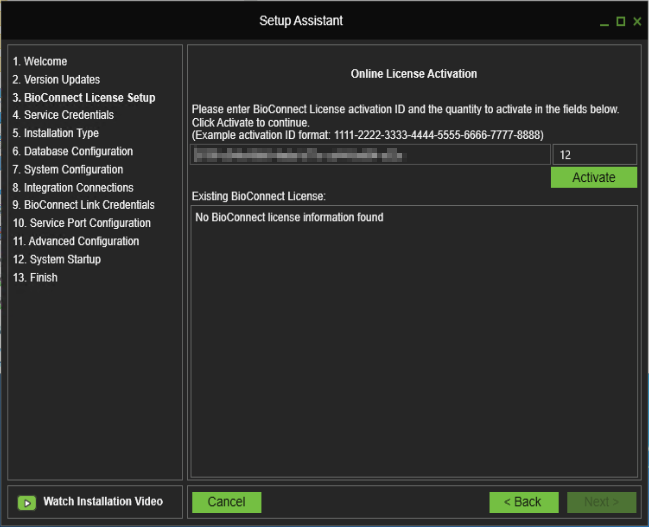Open the Watch Installation Video link
The image size is (649, 527).
(x=102, y=502)
